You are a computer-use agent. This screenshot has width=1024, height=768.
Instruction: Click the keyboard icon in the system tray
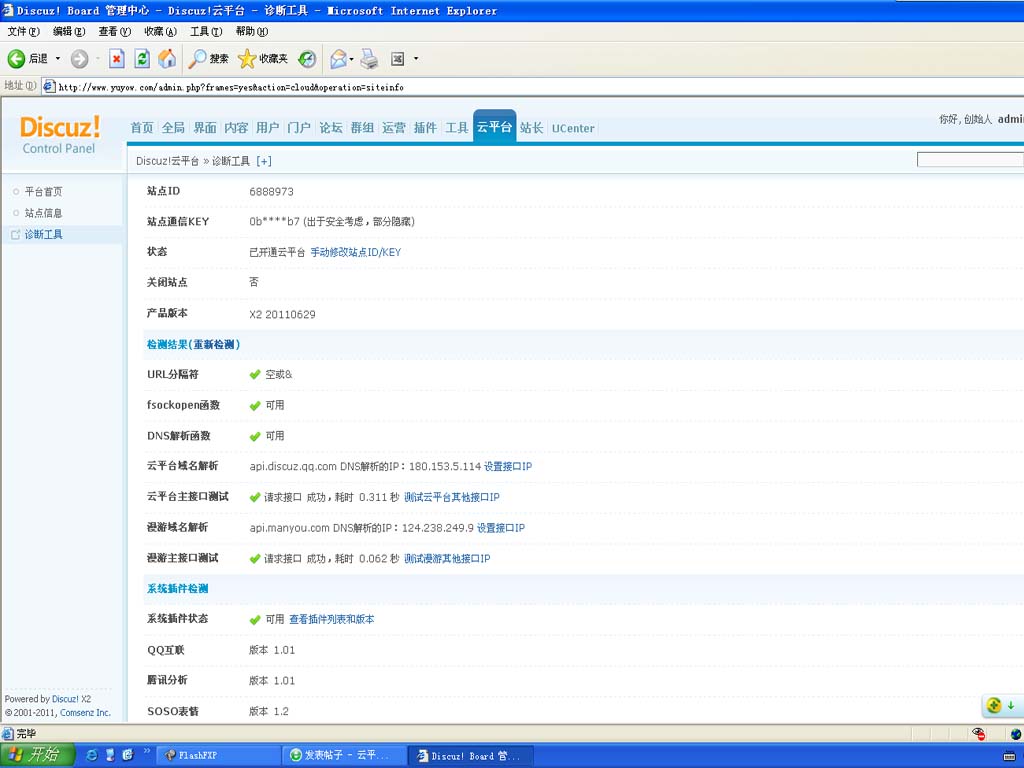click(x=1009, y=756)
